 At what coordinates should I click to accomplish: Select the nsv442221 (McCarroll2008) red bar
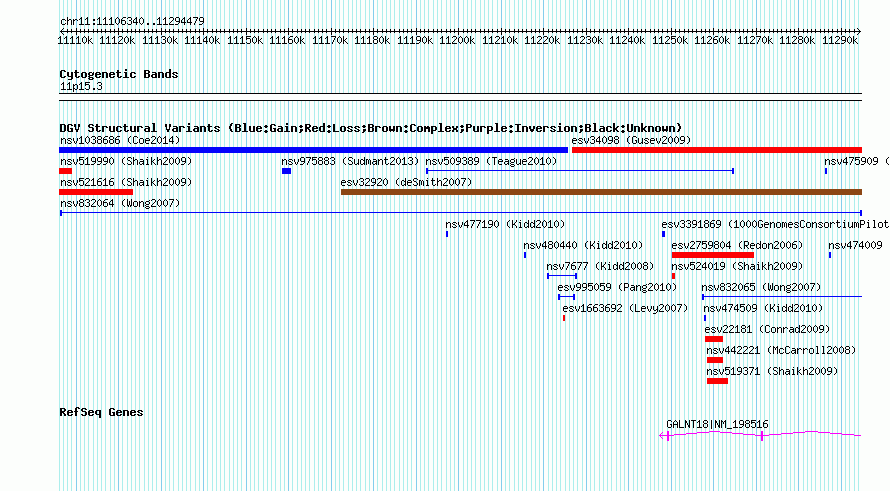715,360
